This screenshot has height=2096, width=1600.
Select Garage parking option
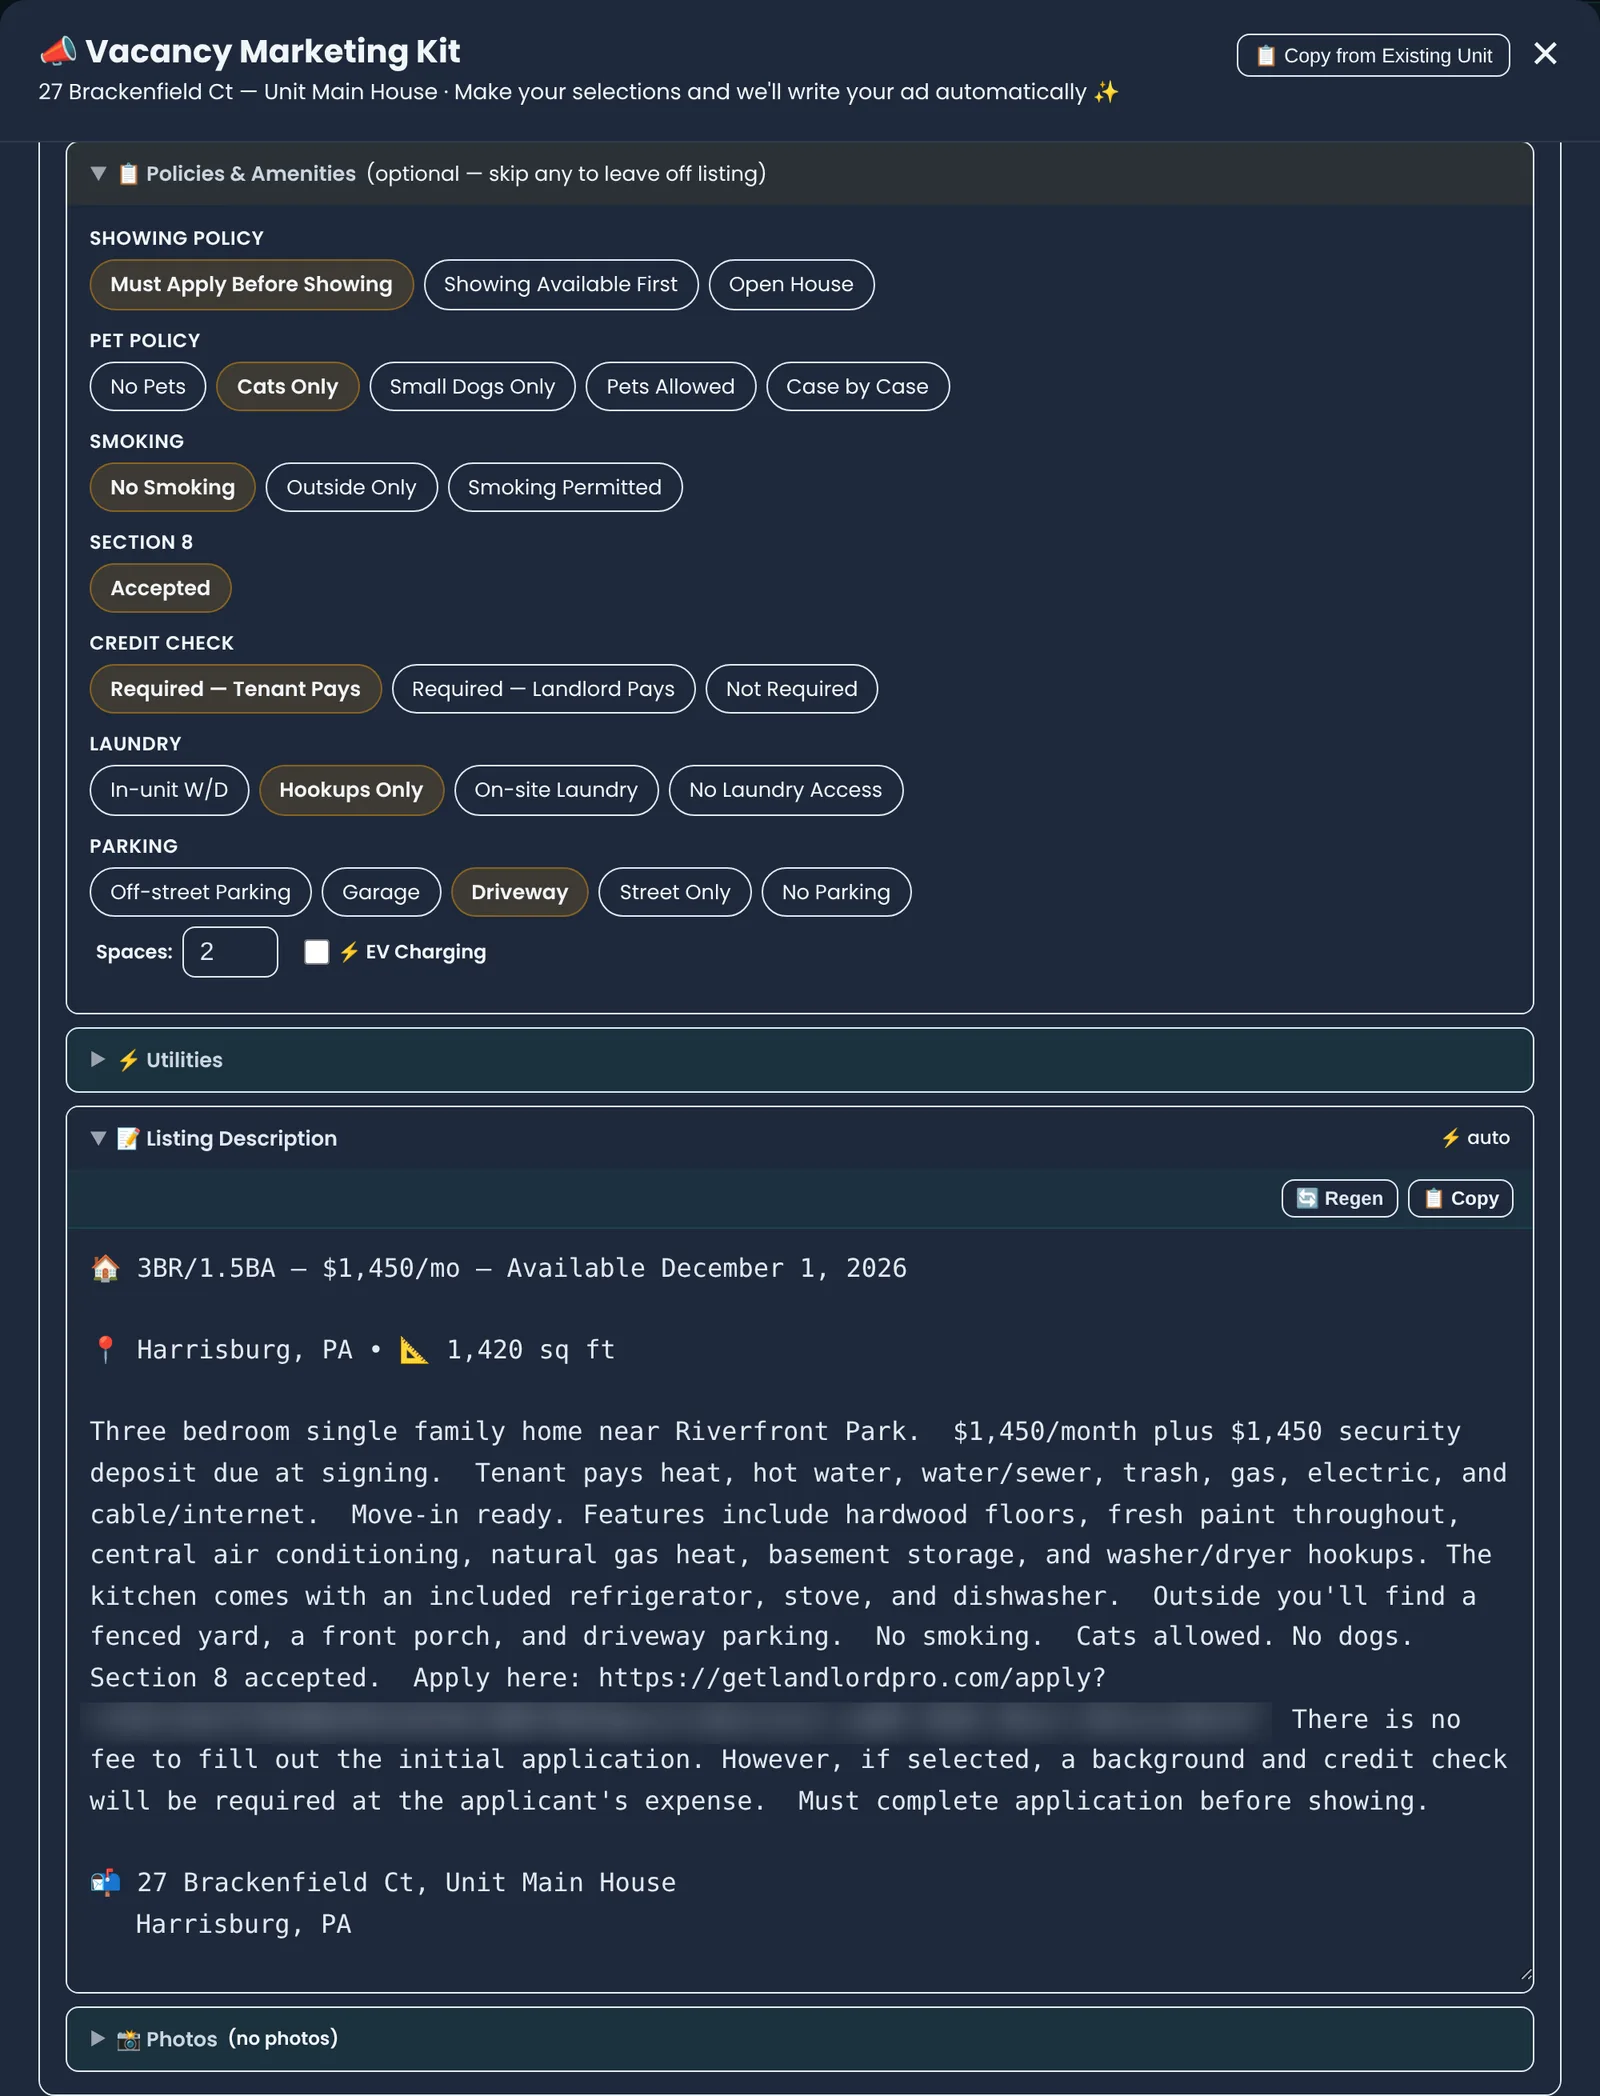(381, 892)
